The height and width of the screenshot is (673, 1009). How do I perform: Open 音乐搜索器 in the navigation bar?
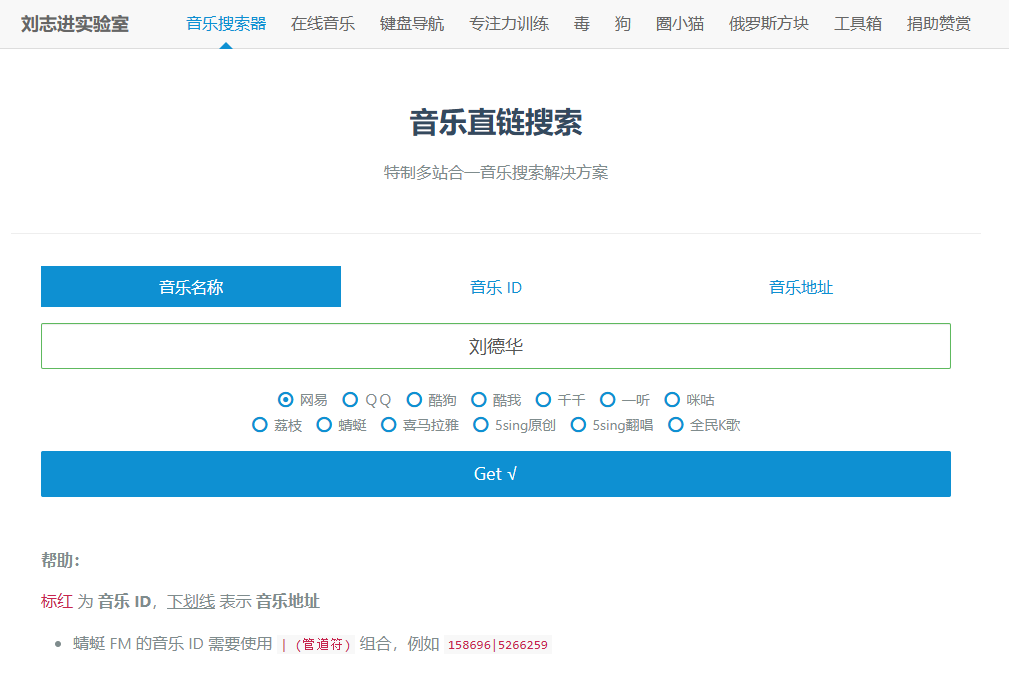click(x=226, y=24)
